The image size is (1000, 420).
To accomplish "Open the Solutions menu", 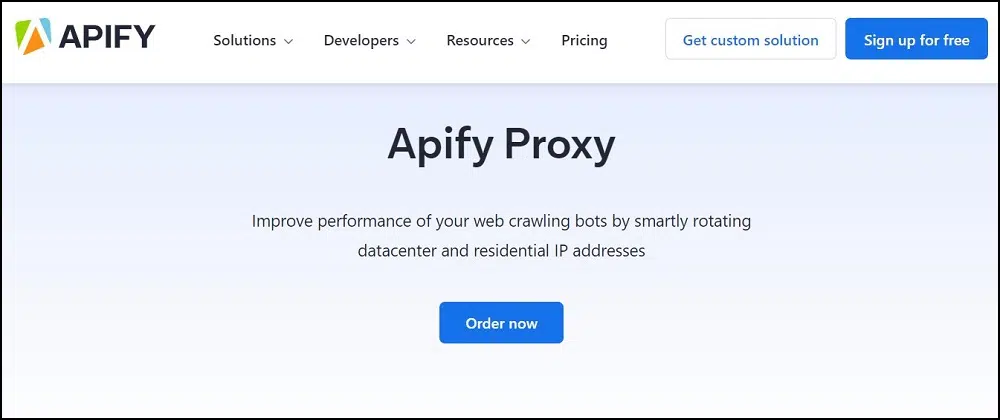I will [244, 41].
